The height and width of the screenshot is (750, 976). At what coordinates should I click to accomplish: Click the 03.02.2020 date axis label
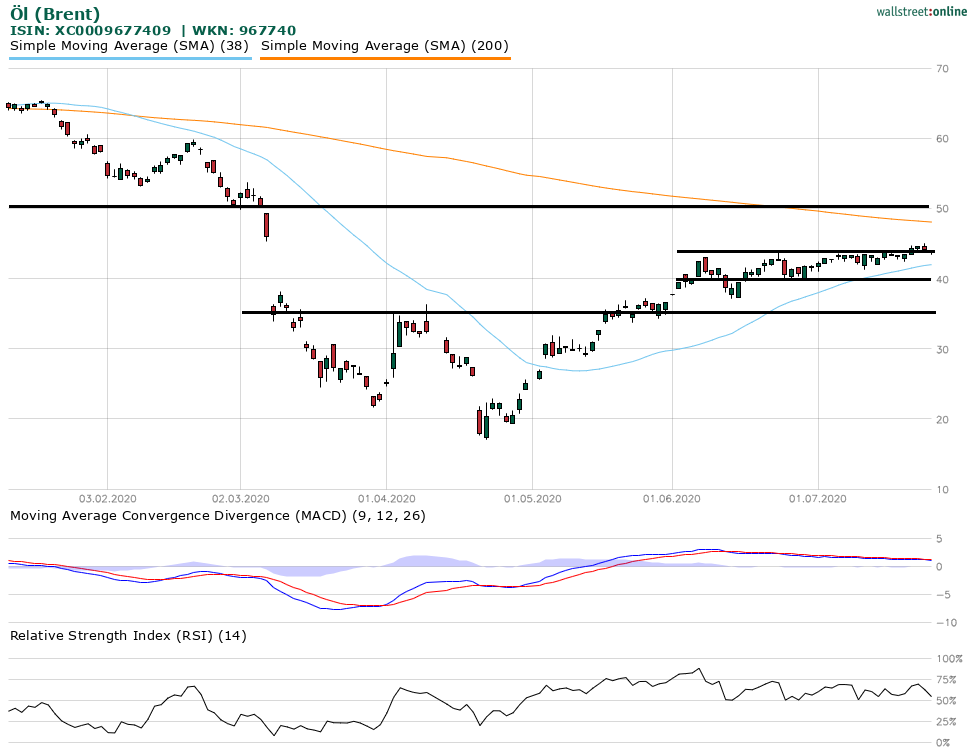tap(108, 498)
